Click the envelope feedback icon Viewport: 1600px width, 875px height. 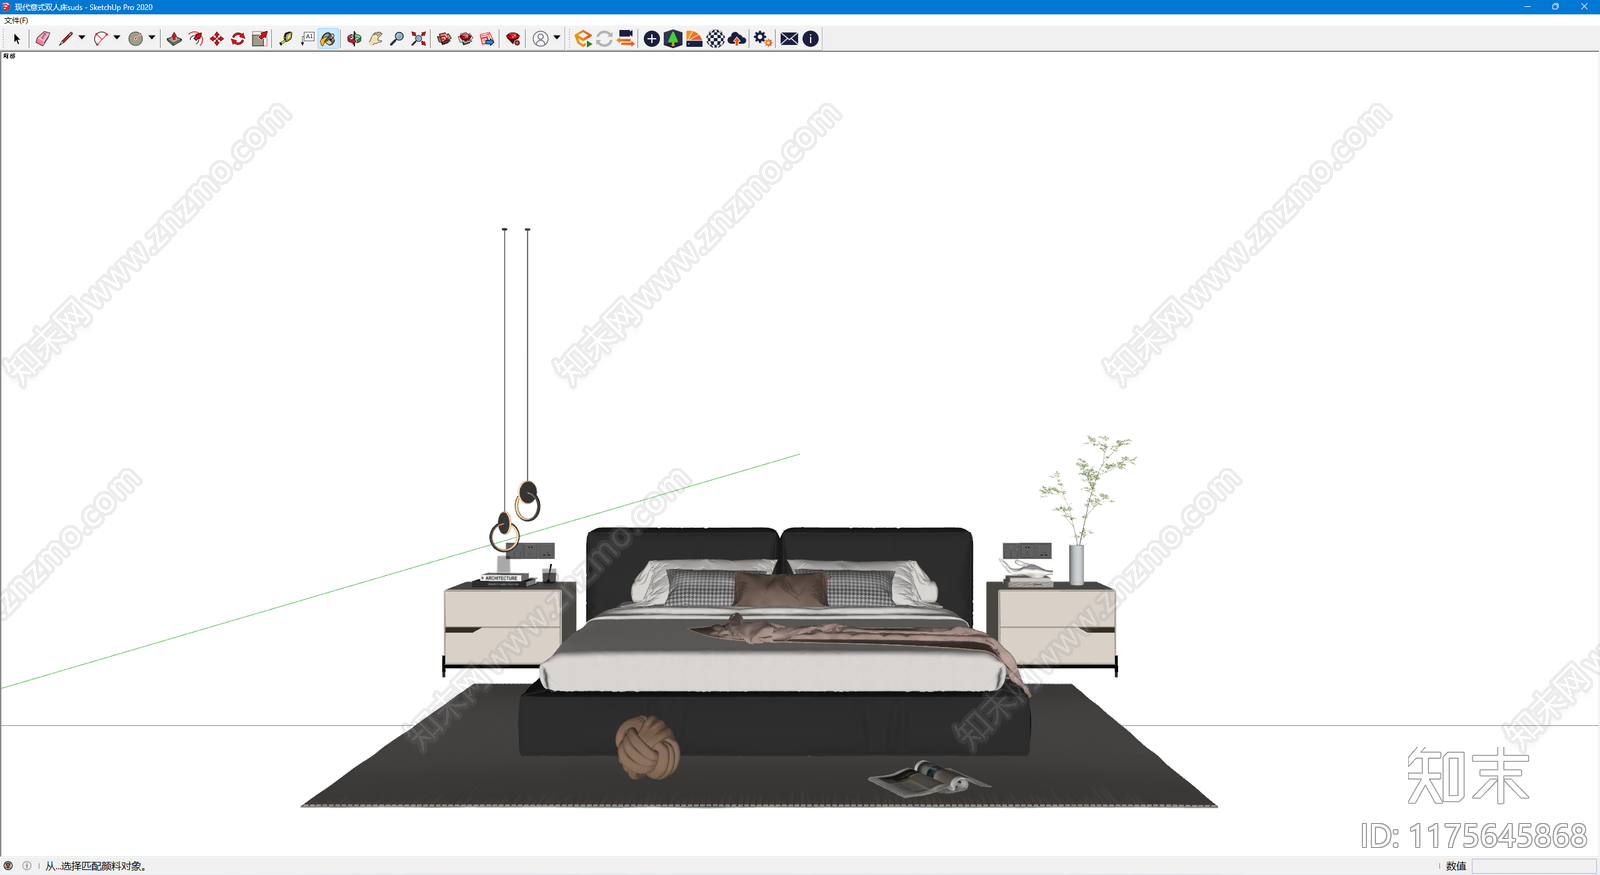click(x=789, y=39)
